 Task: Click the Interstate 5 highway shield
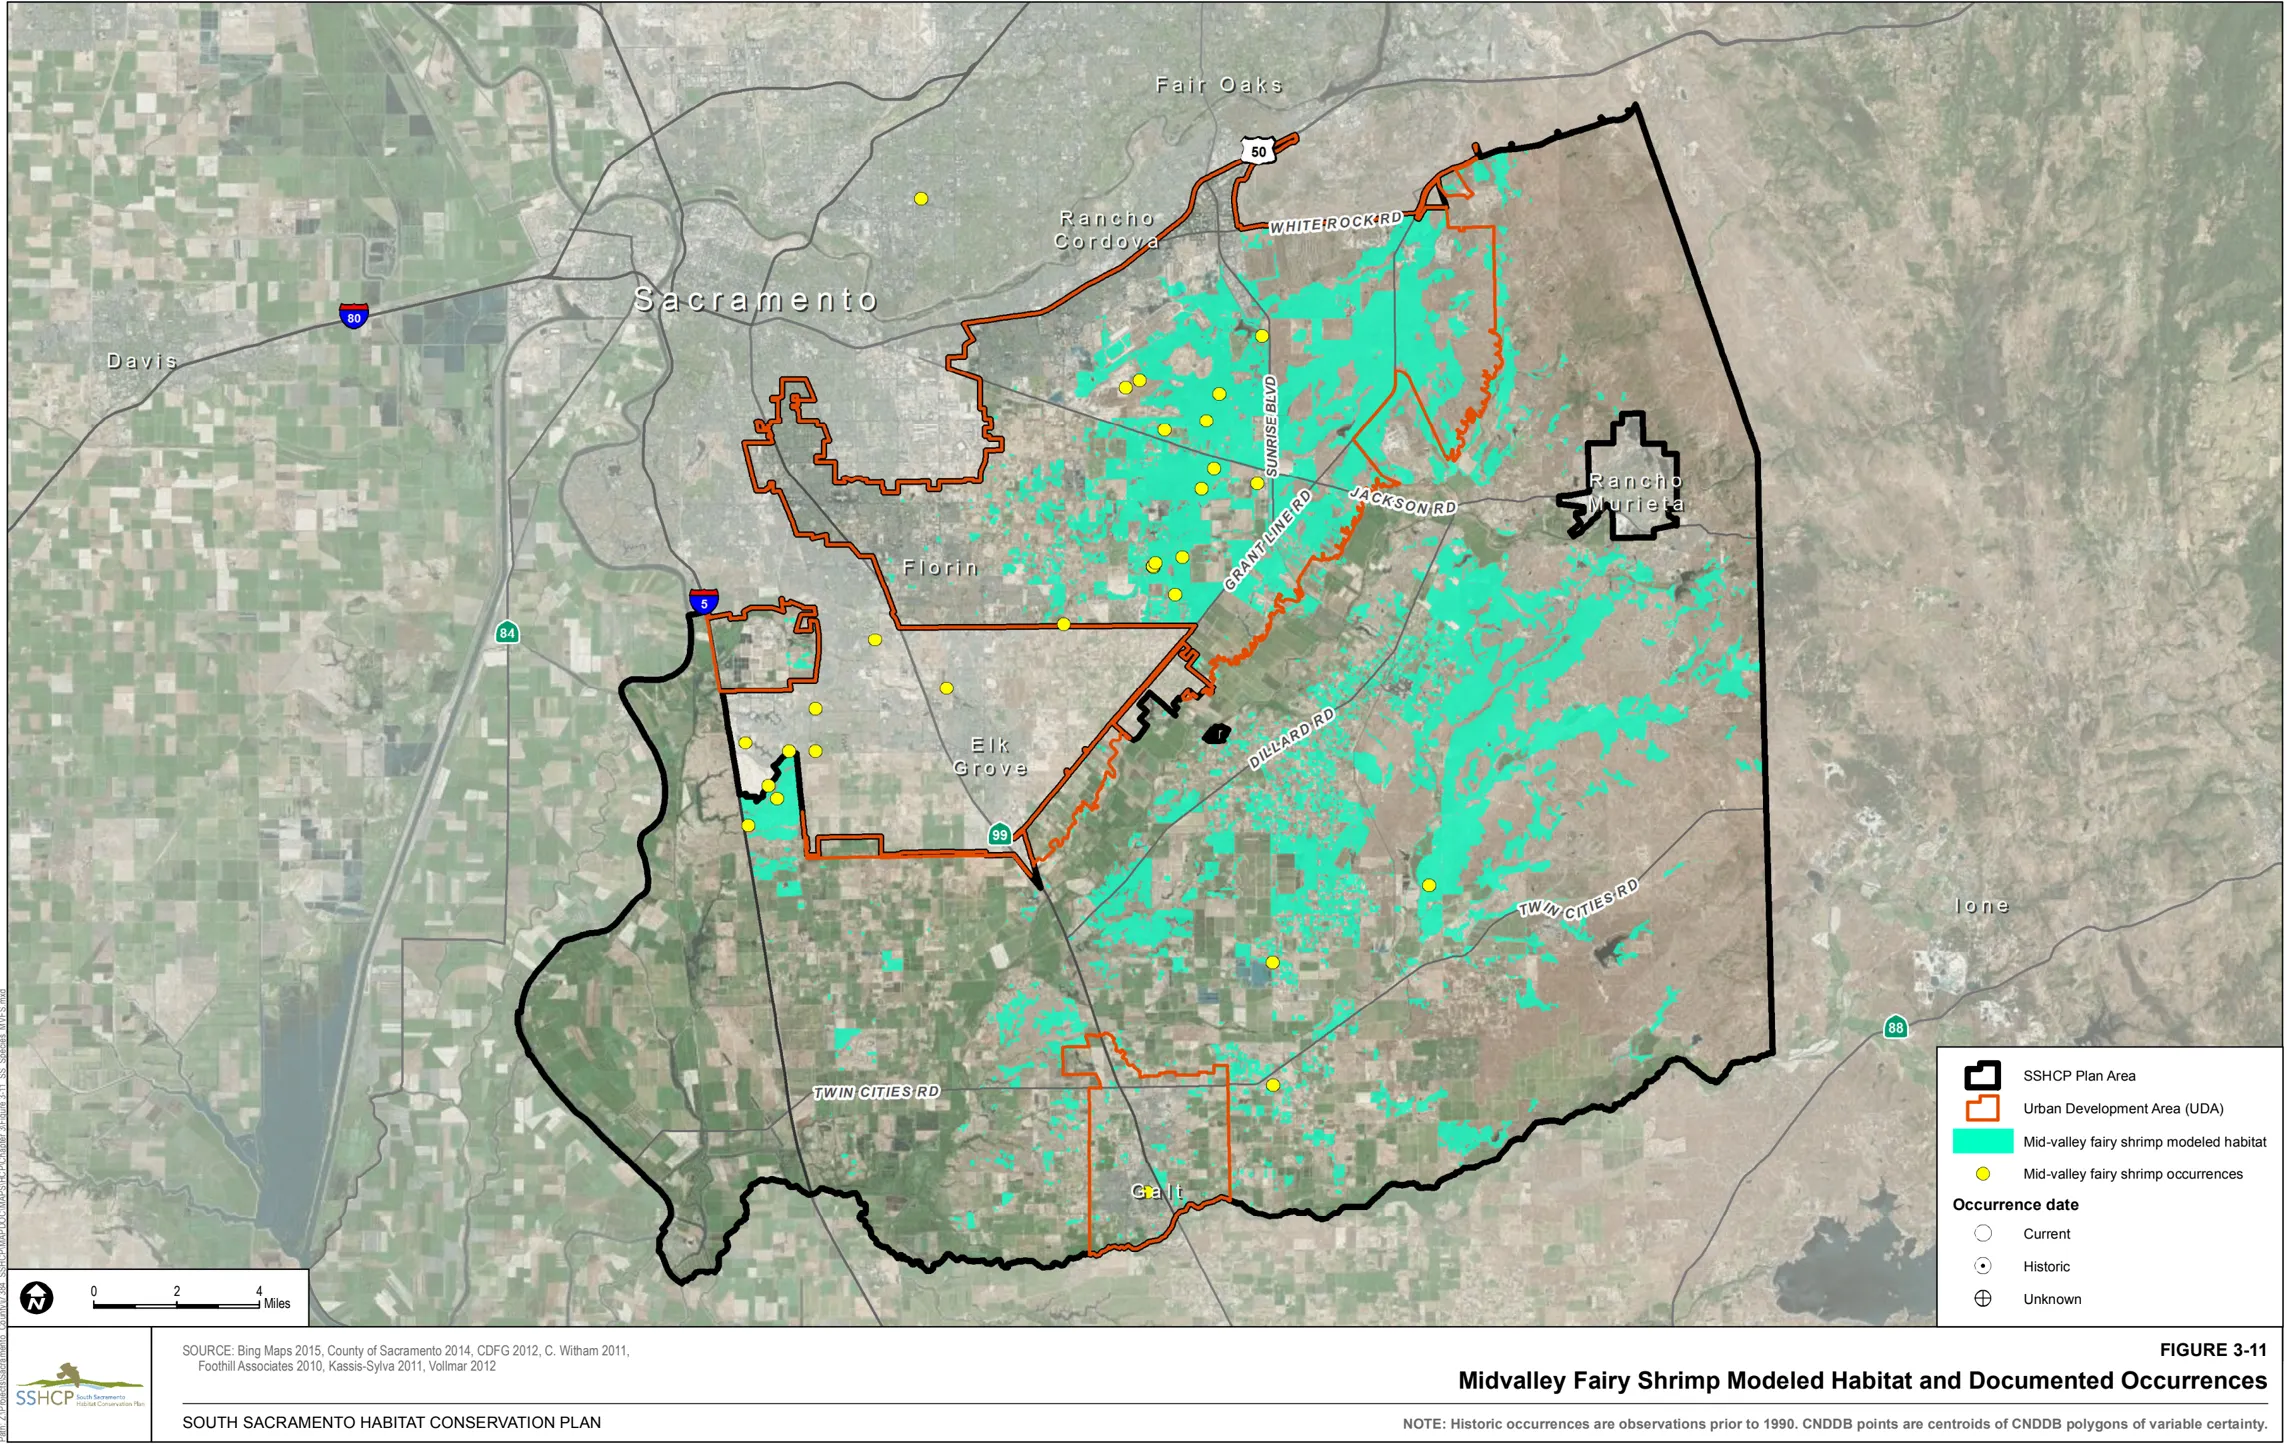point(703,601)
